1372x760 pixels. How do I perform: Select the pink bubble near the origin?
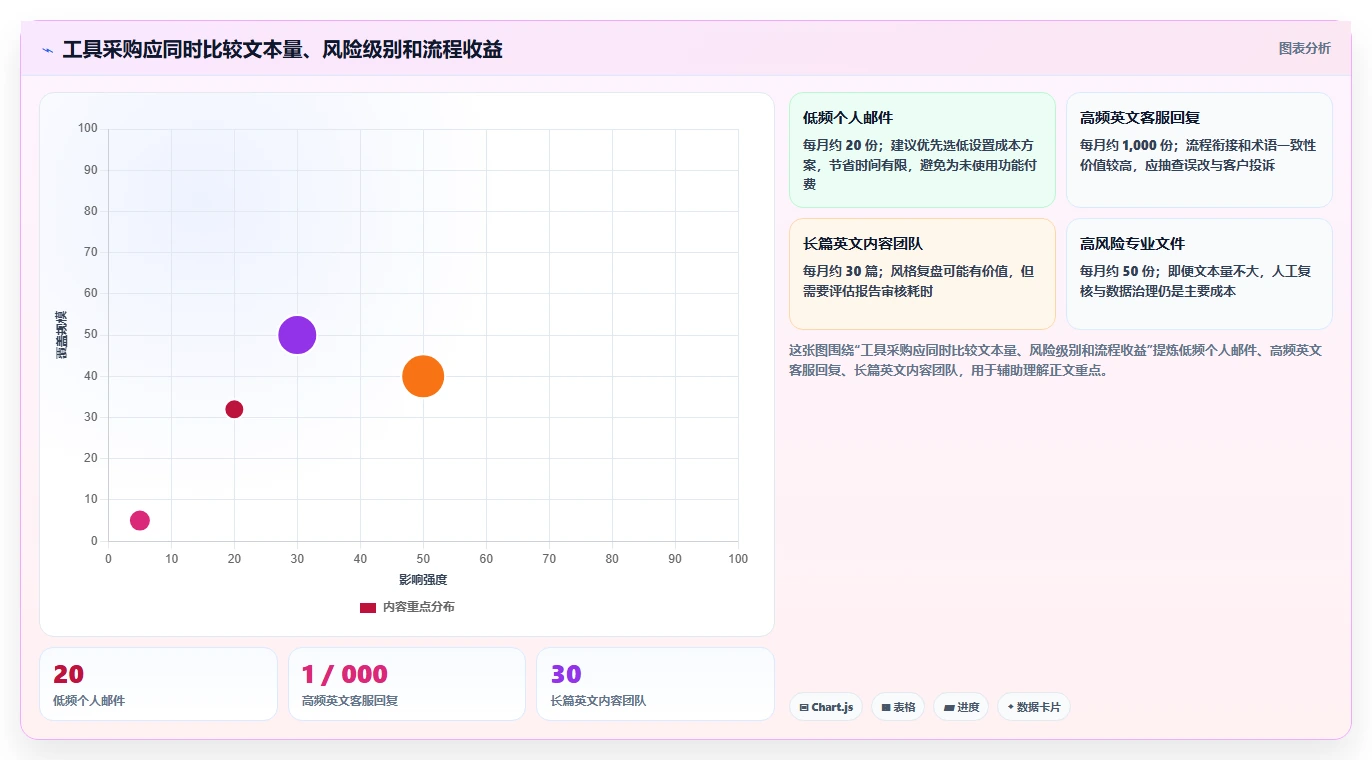click(140, 520)
